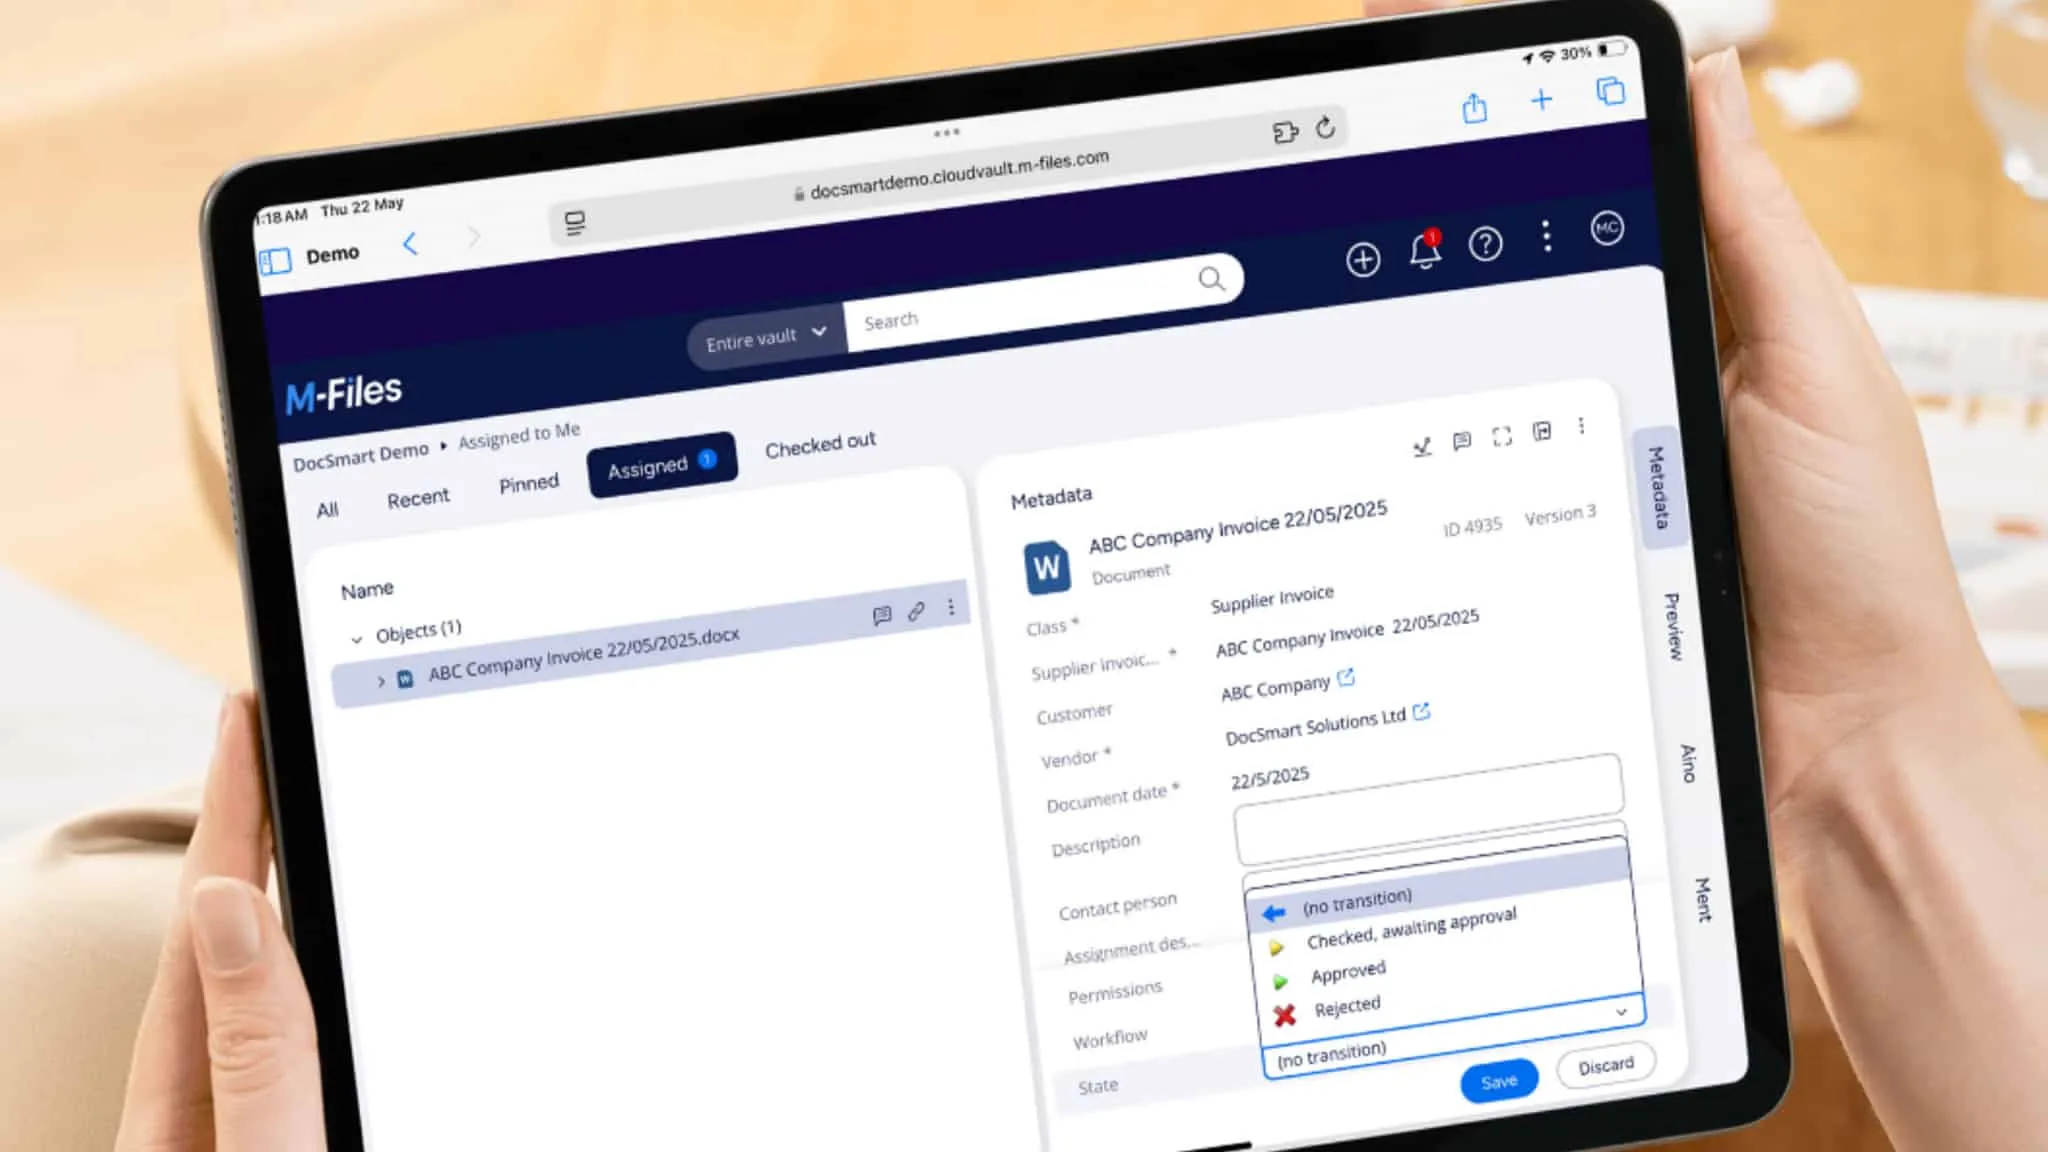Click the Workflow property label

(x=1110, y=1039)
